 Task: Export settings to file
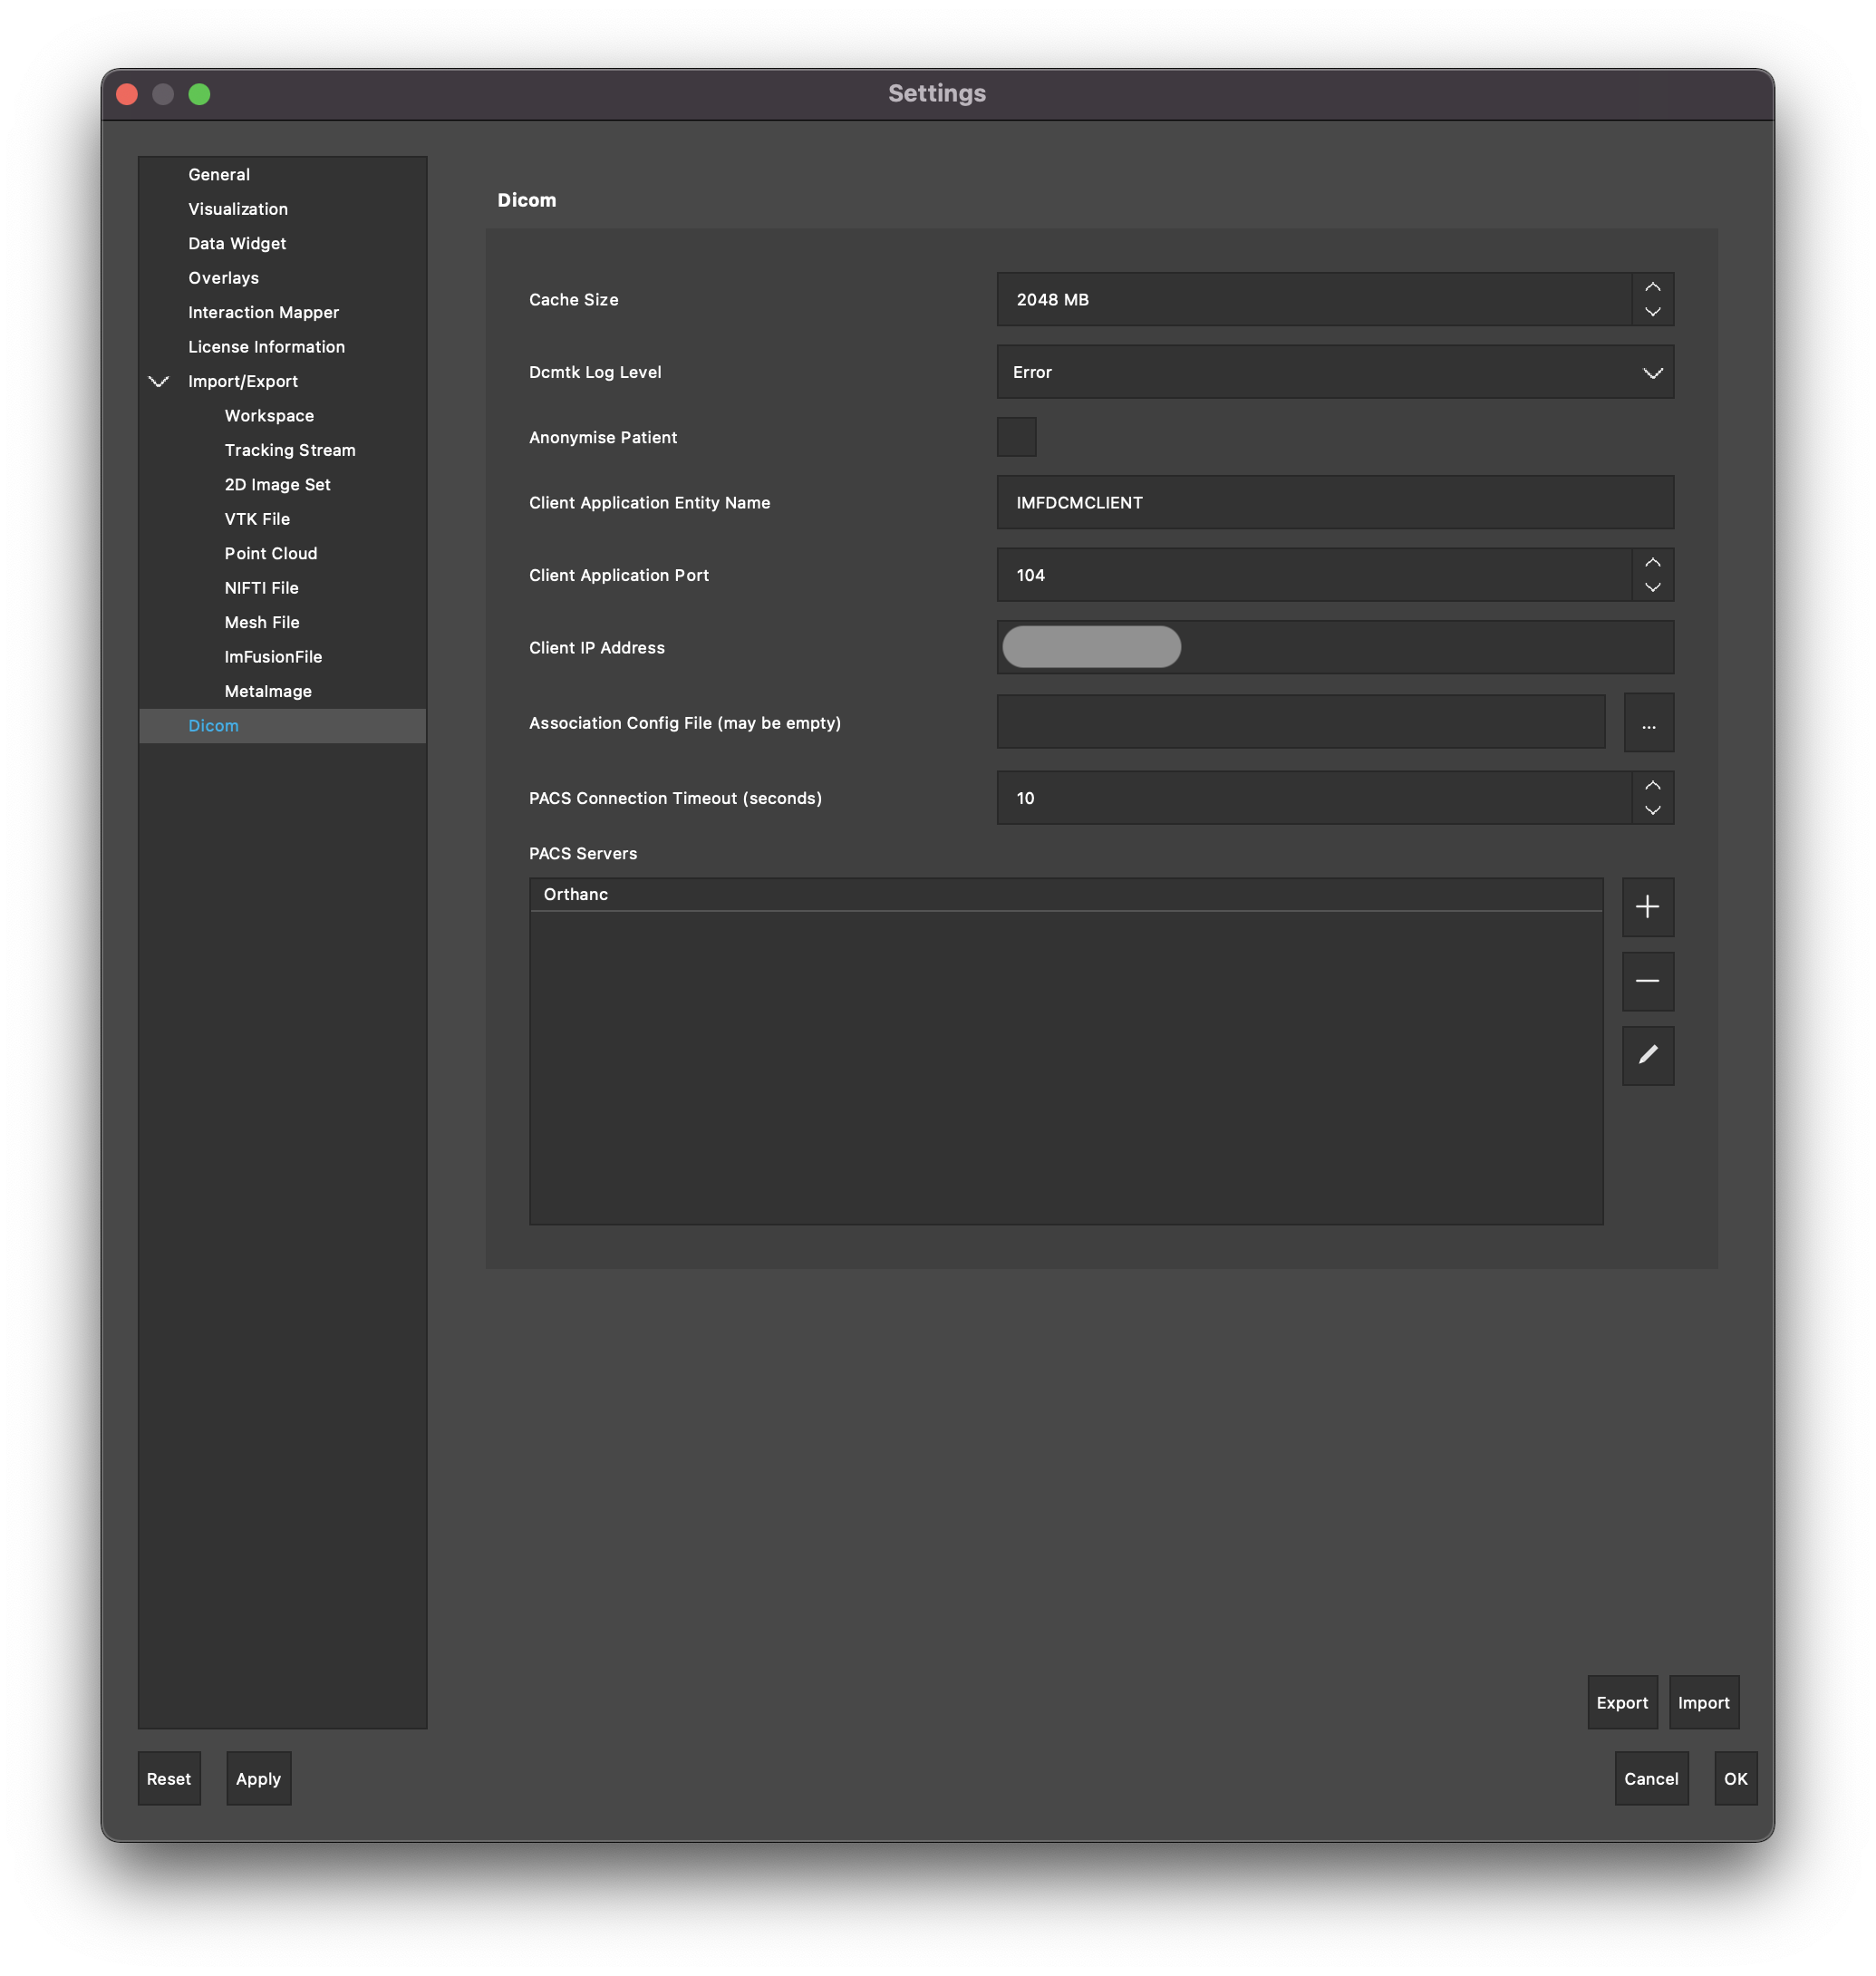tap(1622, 1703)
